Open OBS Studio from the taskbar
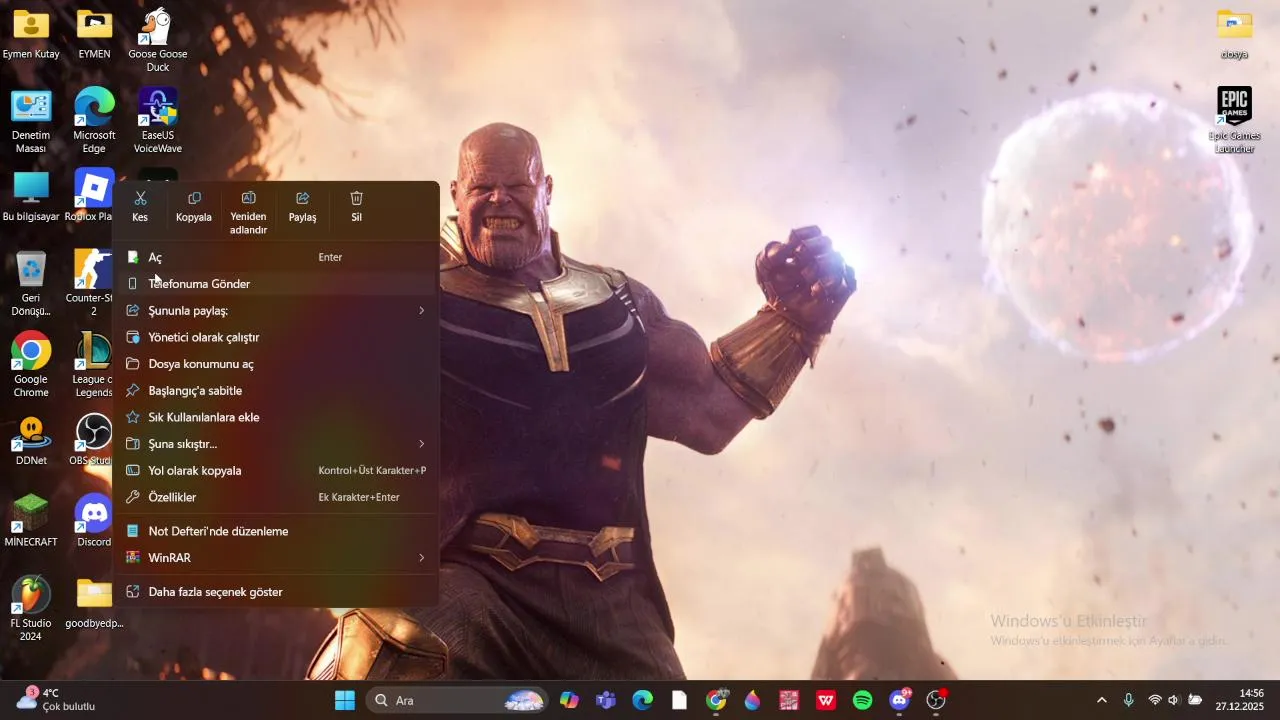 pos(936,700)
